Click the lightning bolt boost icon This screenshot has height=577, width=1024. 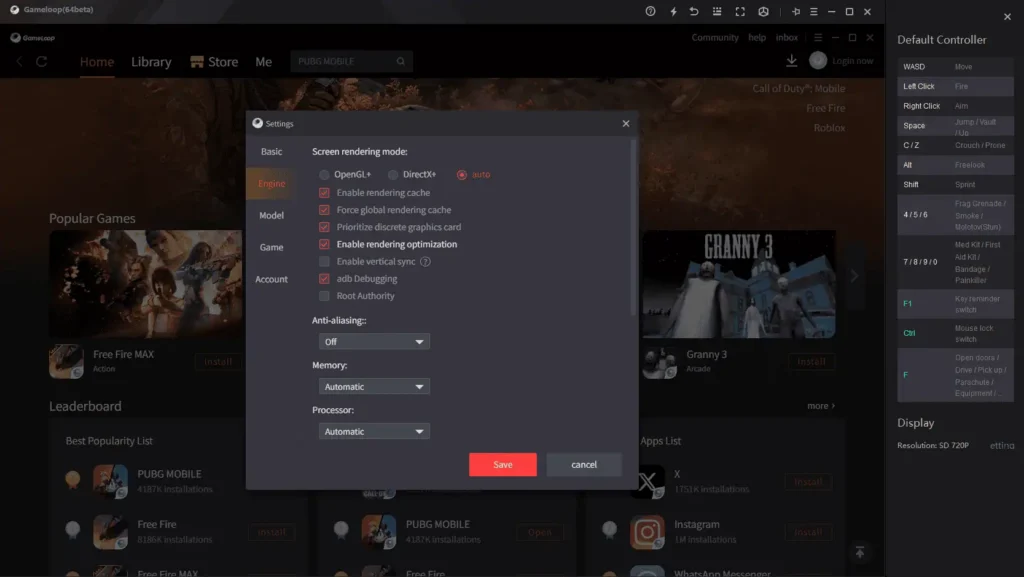point(673,11)
